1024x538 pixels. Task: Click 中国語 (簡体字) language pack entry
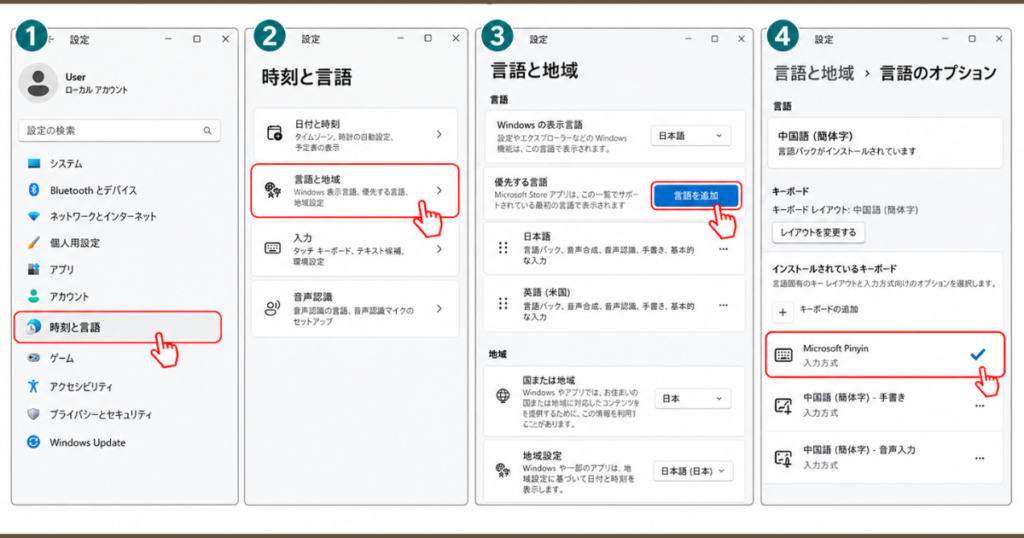point(885,143)
